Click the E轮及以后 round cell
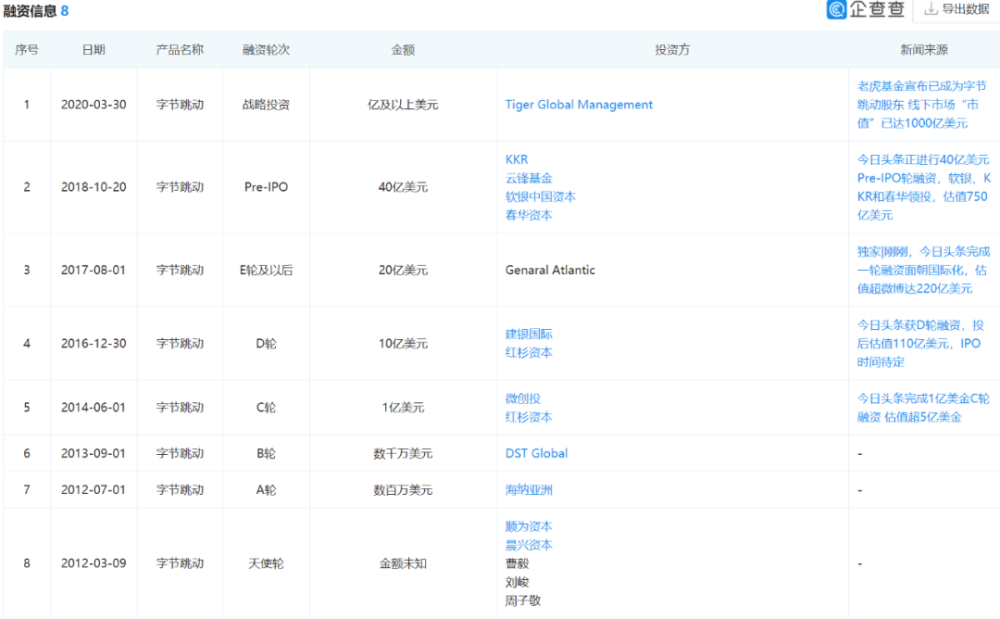Image resolution: width=1000 pixels, height=619 pixels. pyautogui.click(x=266, y=270)
